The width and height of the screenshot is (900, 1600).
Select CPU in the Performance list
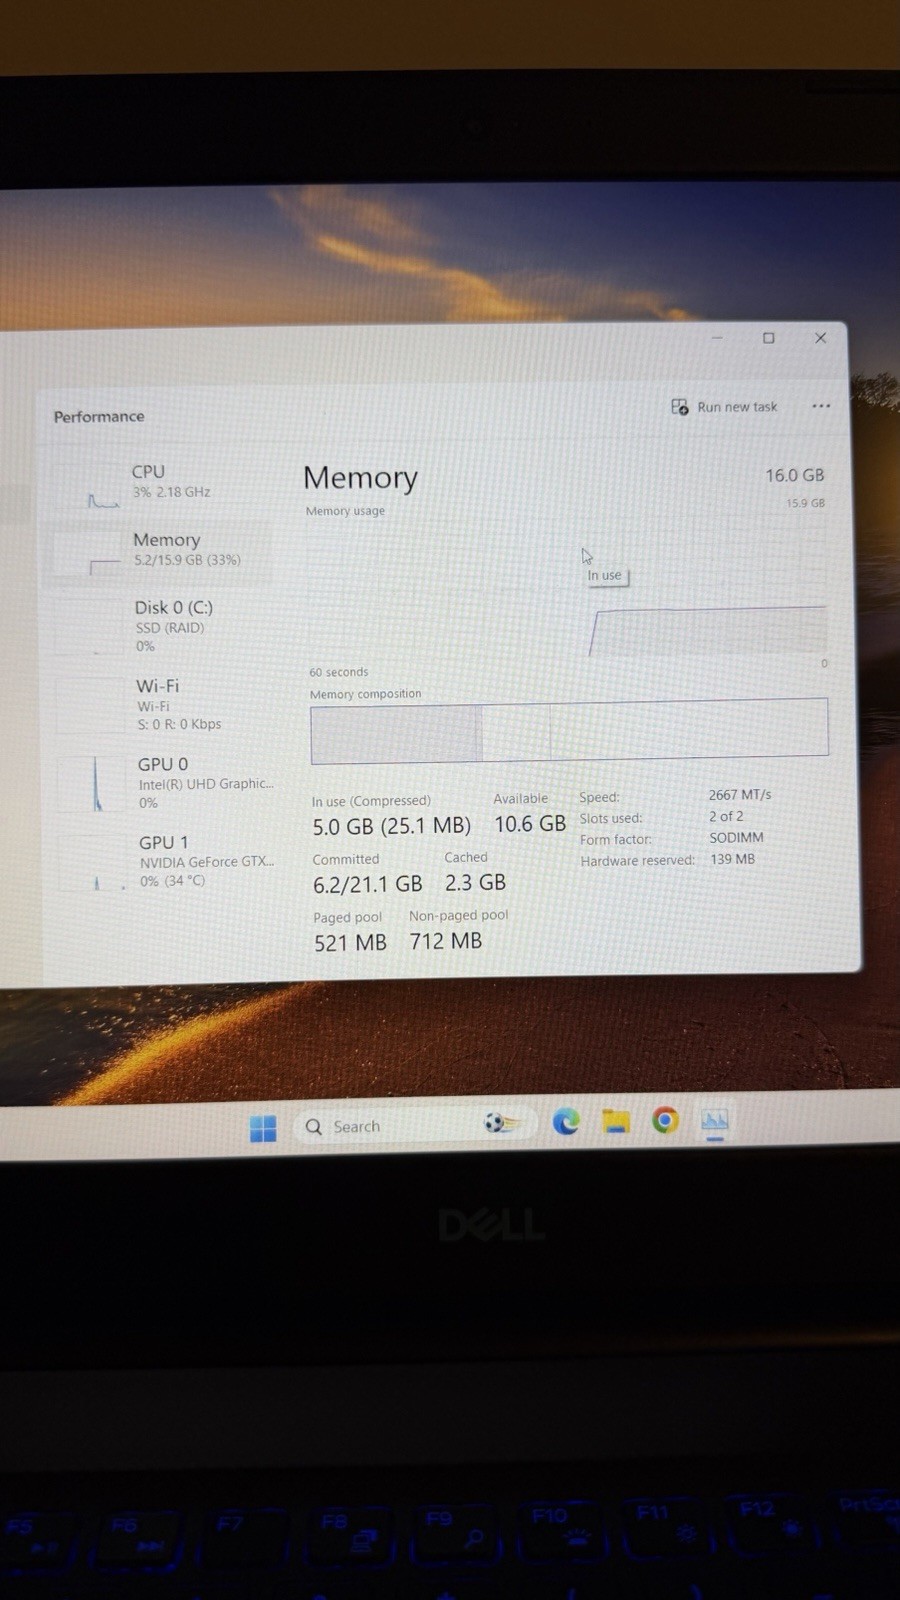[160, 483]
